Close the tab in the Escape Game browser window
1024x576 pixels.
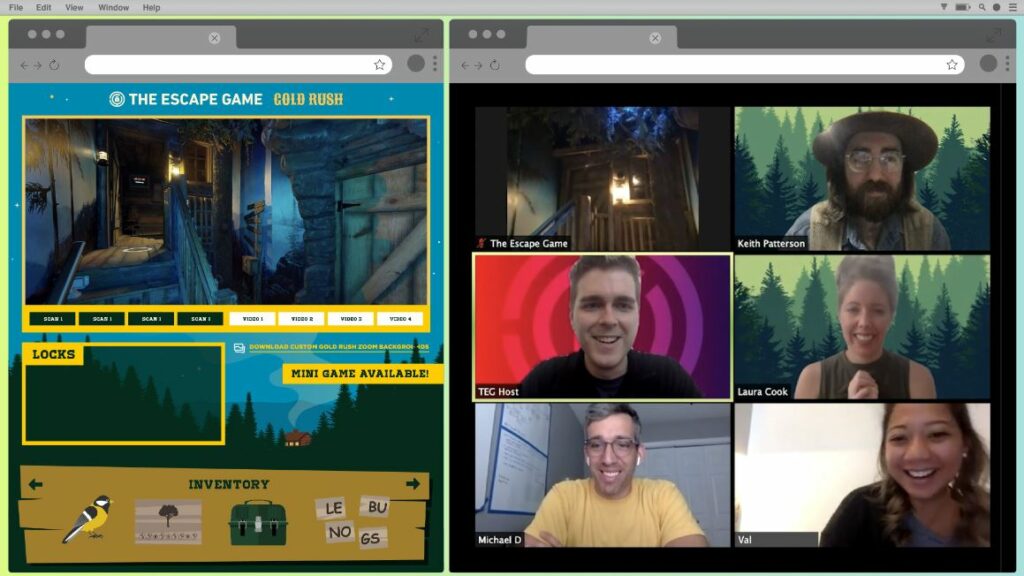pos(214,38)
